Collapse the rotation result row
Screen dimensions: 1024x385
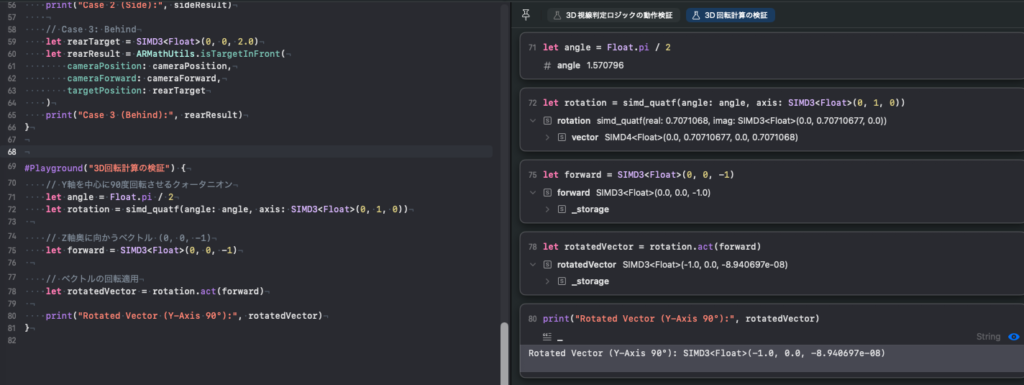(532, 121)
